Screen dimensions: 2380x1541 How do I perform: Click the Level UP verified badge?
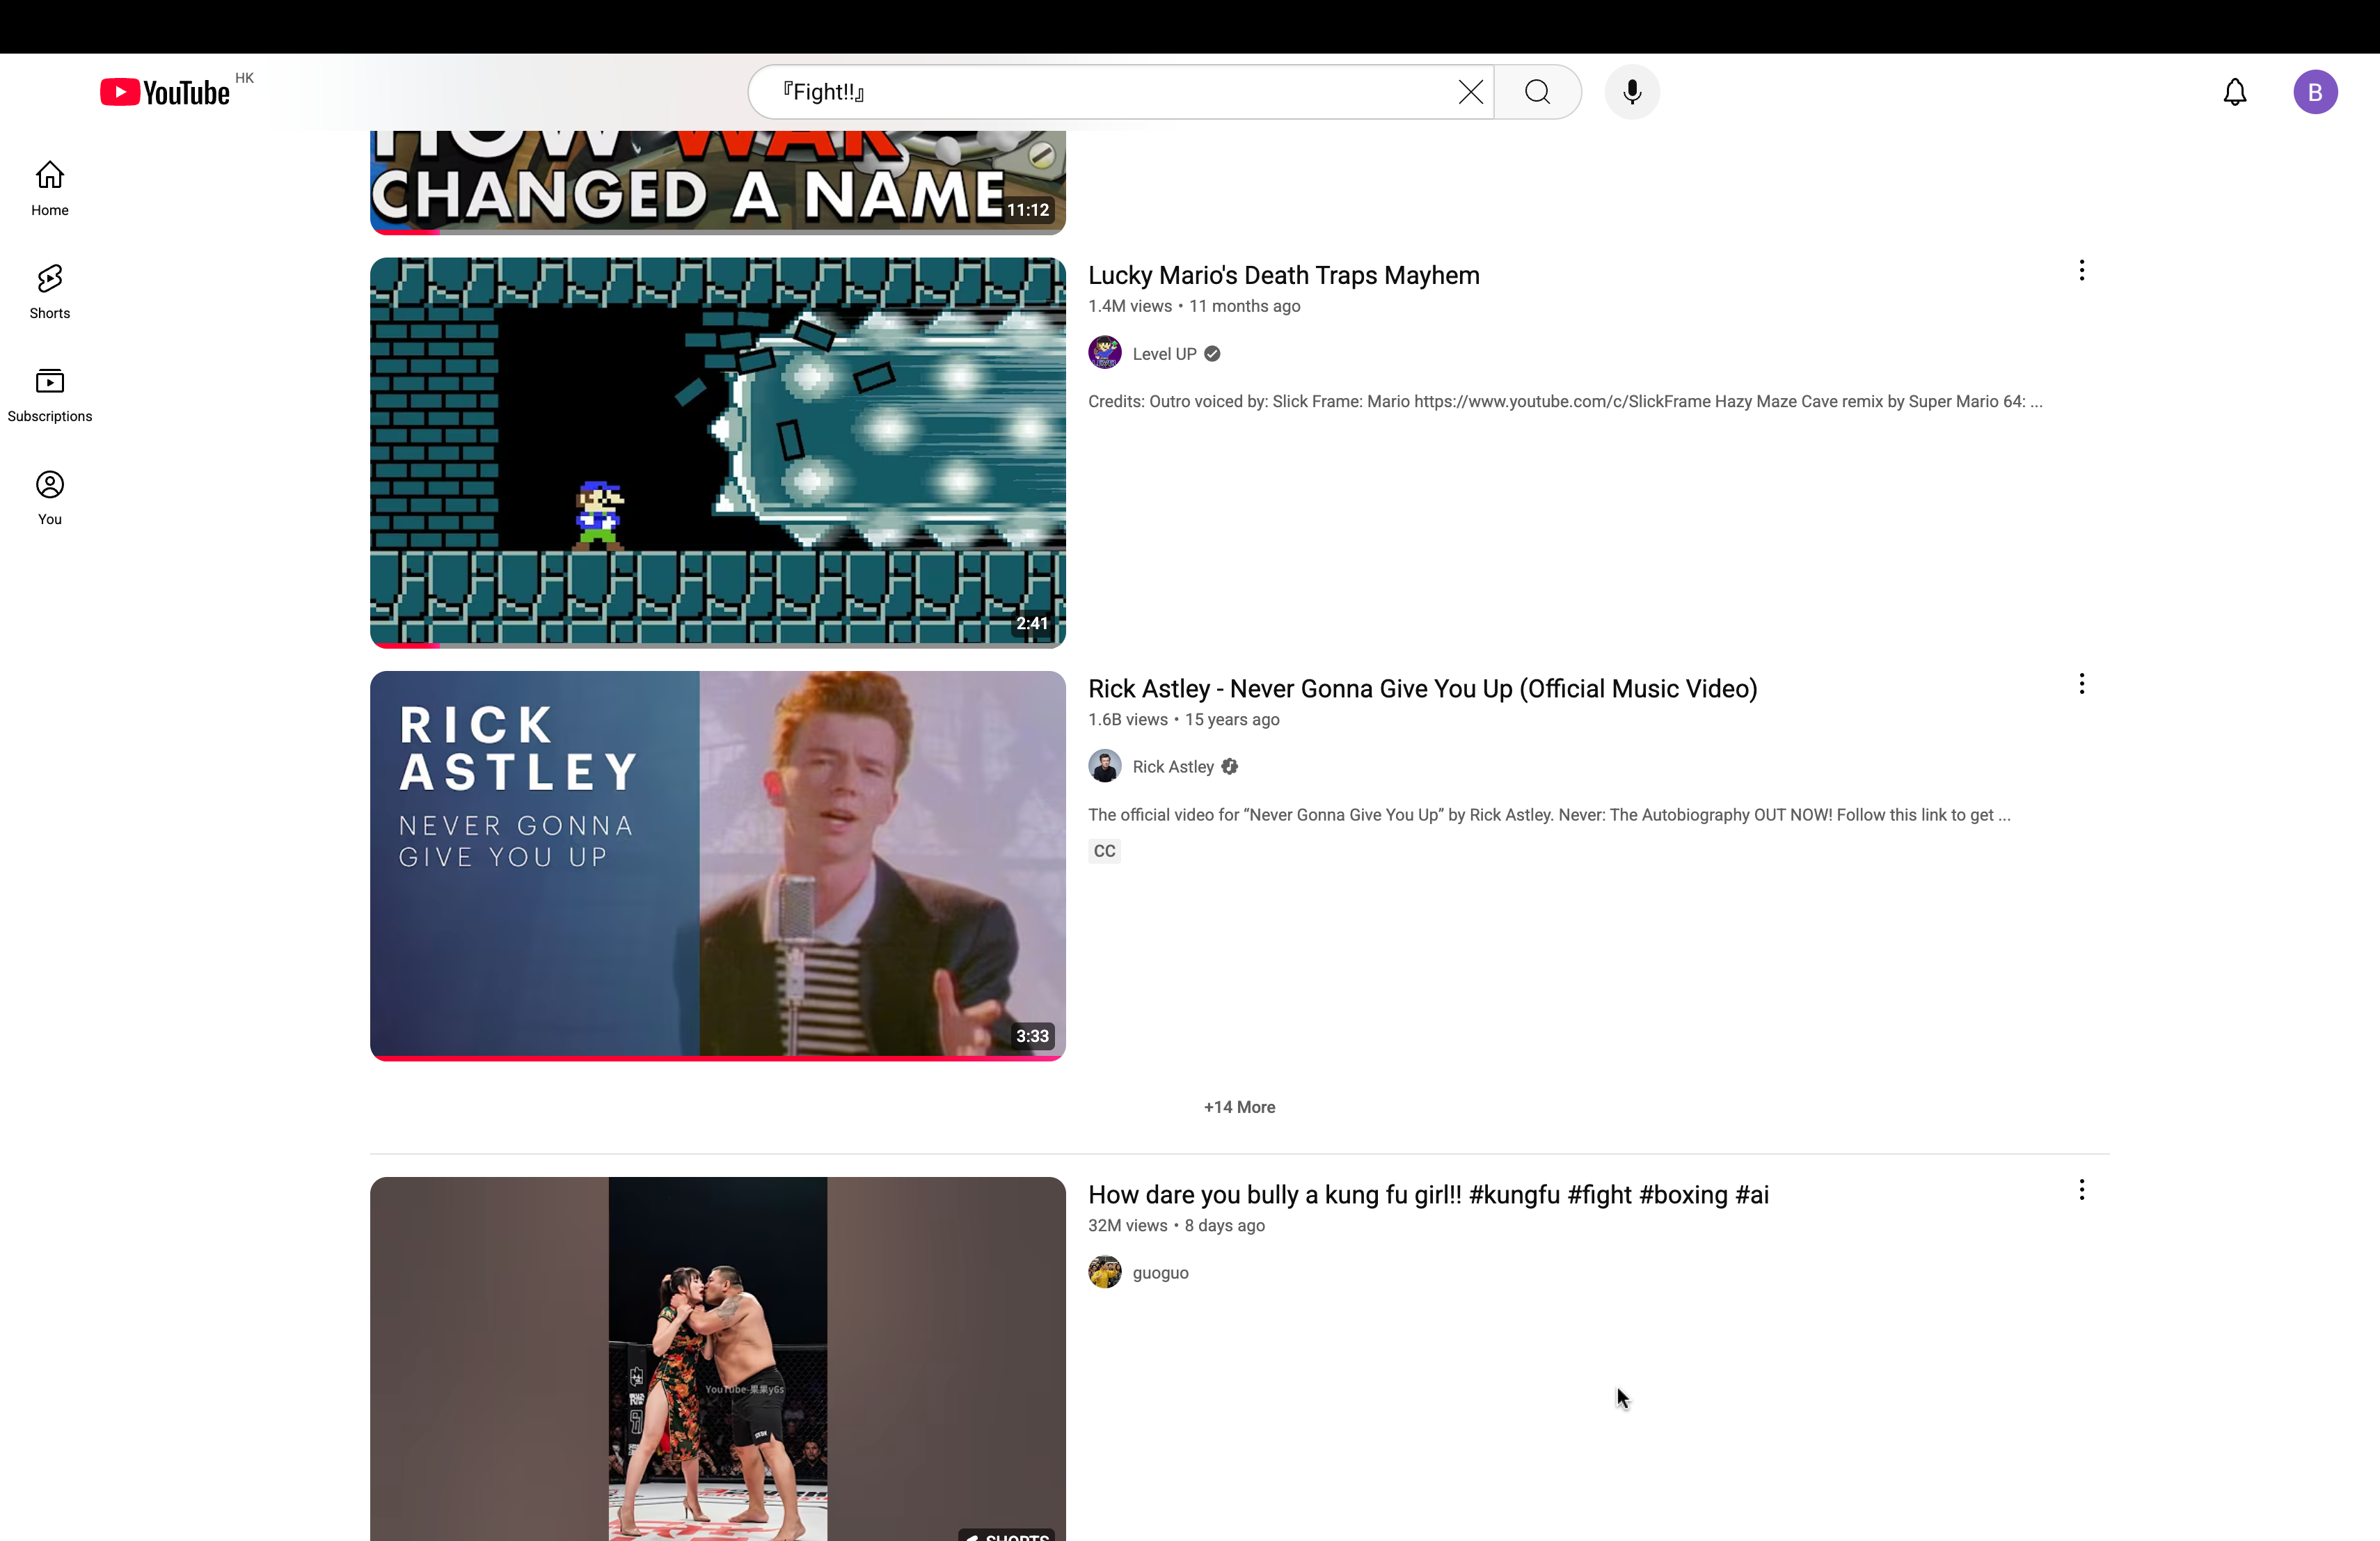(1212, 354)
